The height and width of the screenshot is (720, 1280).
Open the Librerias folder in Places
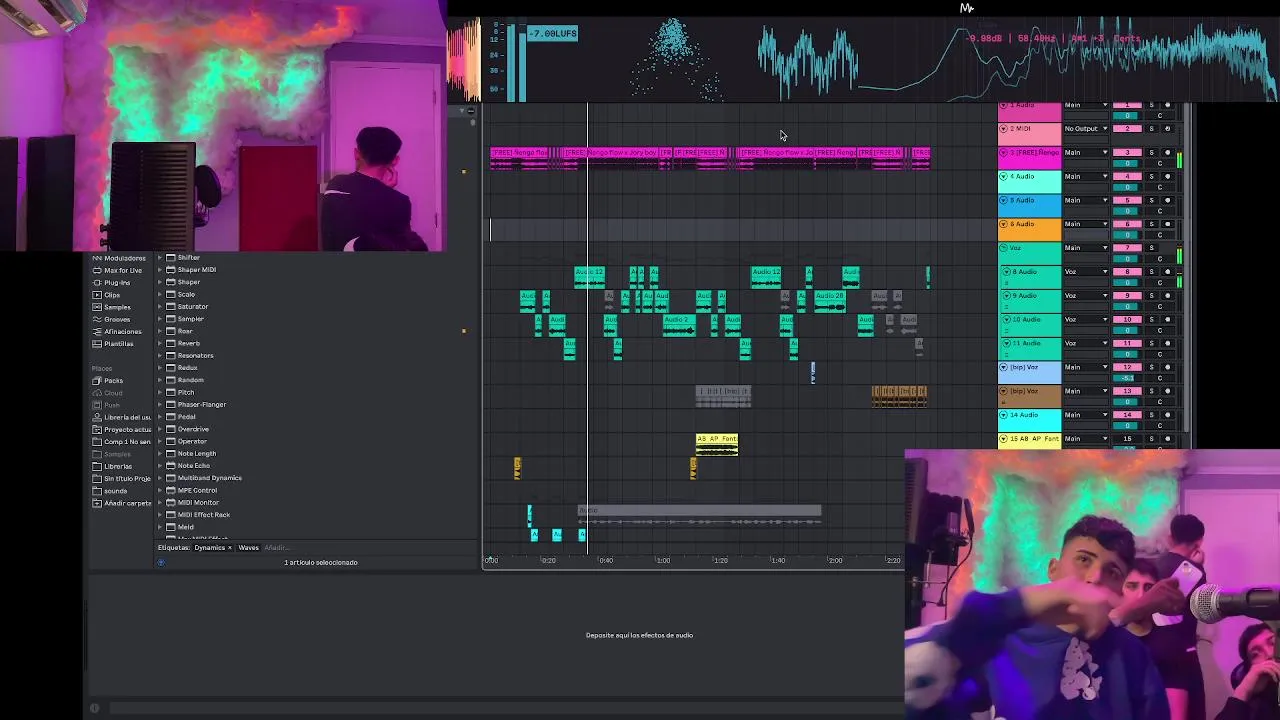(112, 466)
